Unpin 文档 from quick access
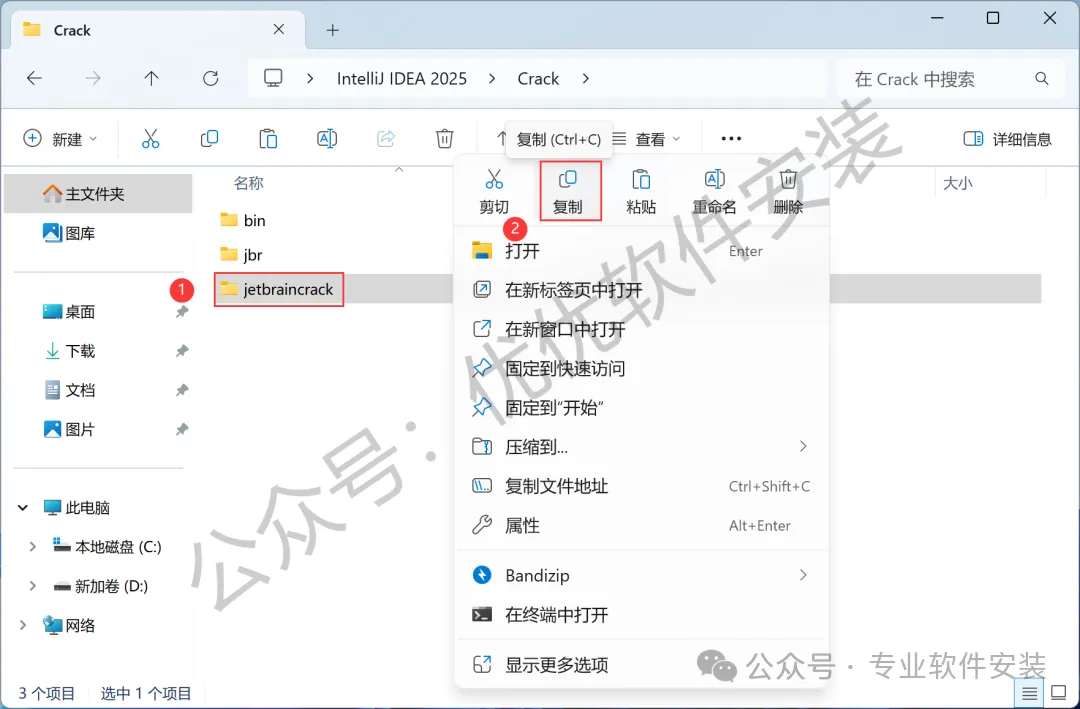1080x709 pixels. tap(182, 390)
